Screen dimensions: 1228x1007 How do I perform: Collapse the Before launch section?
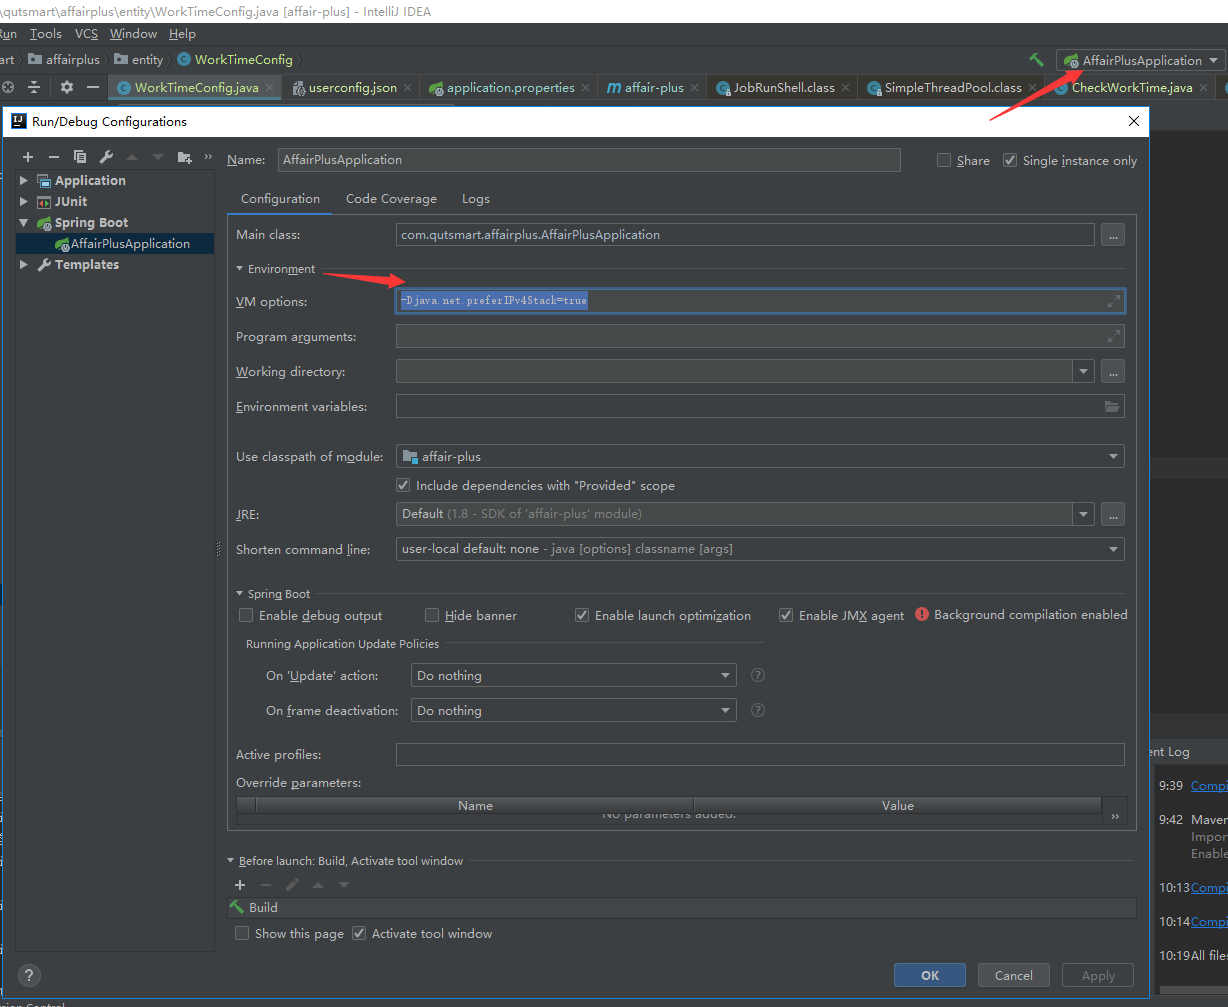pos(231,860)
